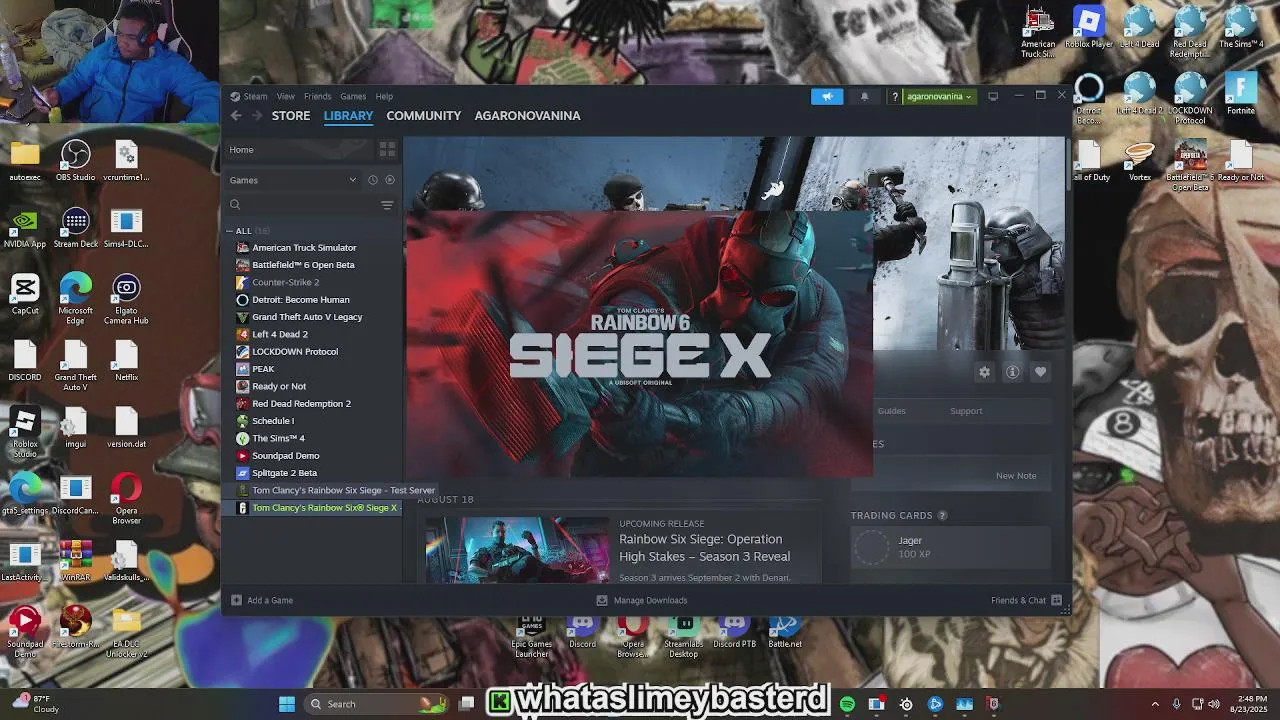Click Add a Game
This screenshot has height=720, width=1280.
[x=262, y=600]
